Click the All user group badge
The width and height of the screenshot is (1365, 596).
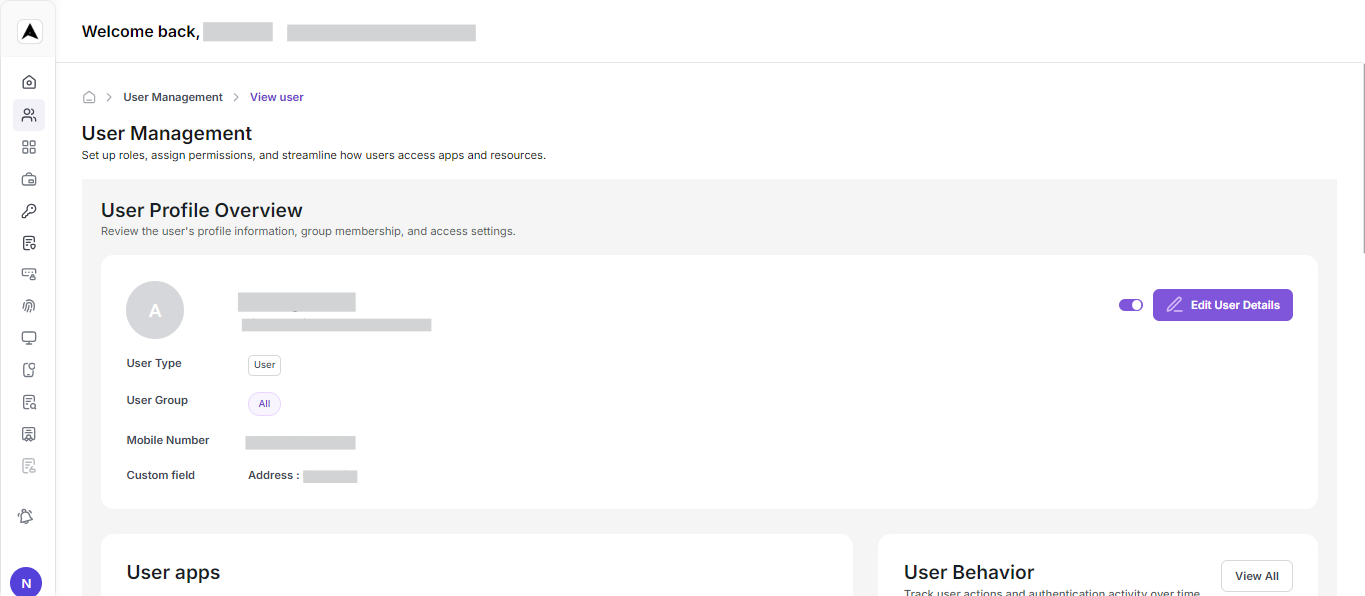263,403
